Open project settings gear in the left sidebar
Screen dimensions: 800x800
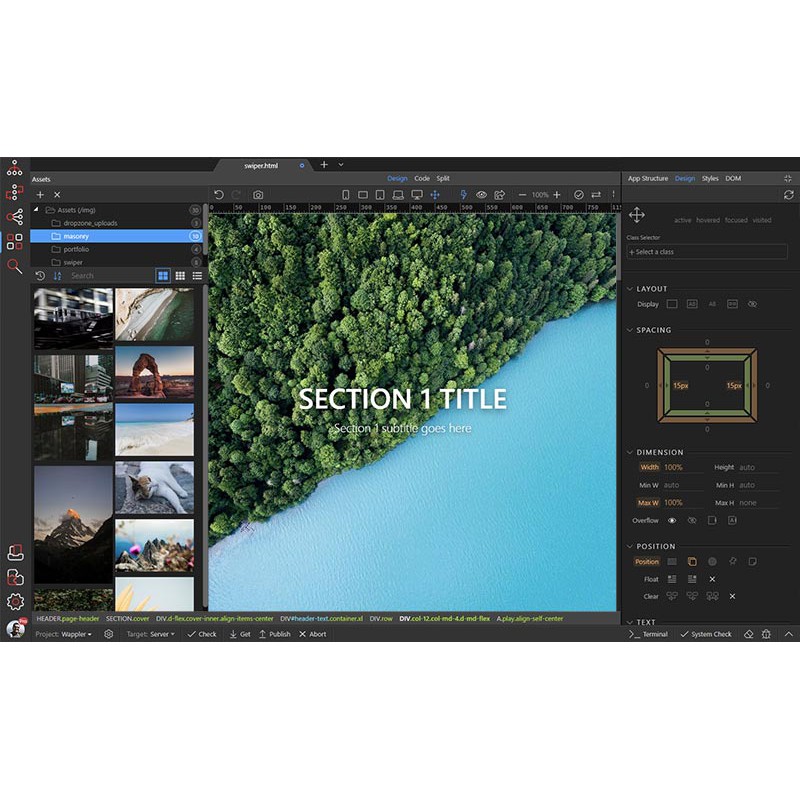pos(14,601)
